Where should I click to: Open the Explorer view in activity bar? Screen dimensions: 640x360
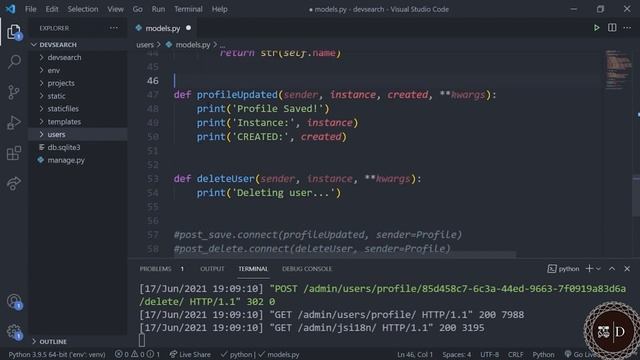(x=14, y=32)
